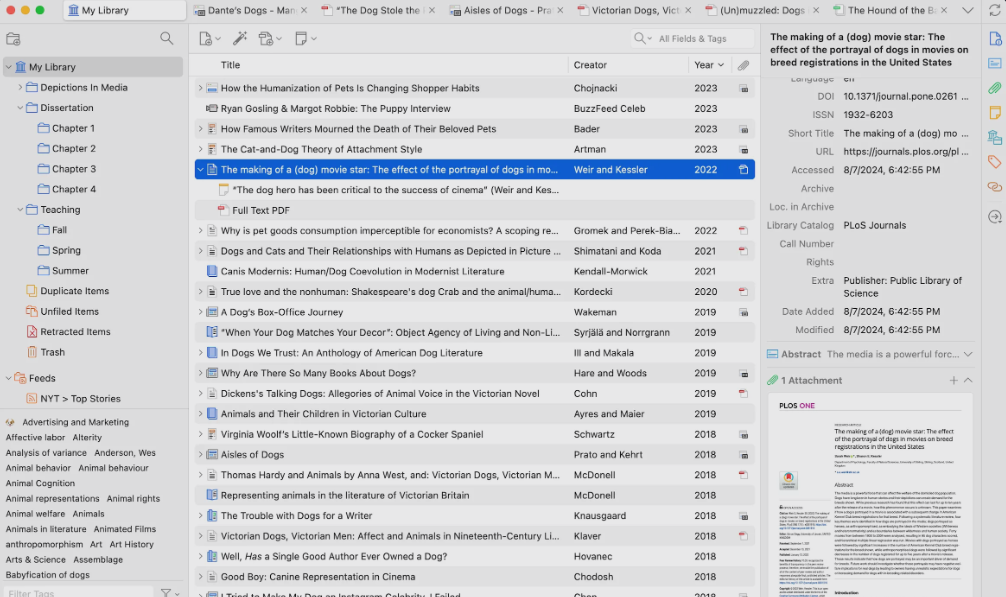Open the collections search magnifier
Image resolution: width=1006 pixels, height=597 pixels.
click(x=166, y=38)
